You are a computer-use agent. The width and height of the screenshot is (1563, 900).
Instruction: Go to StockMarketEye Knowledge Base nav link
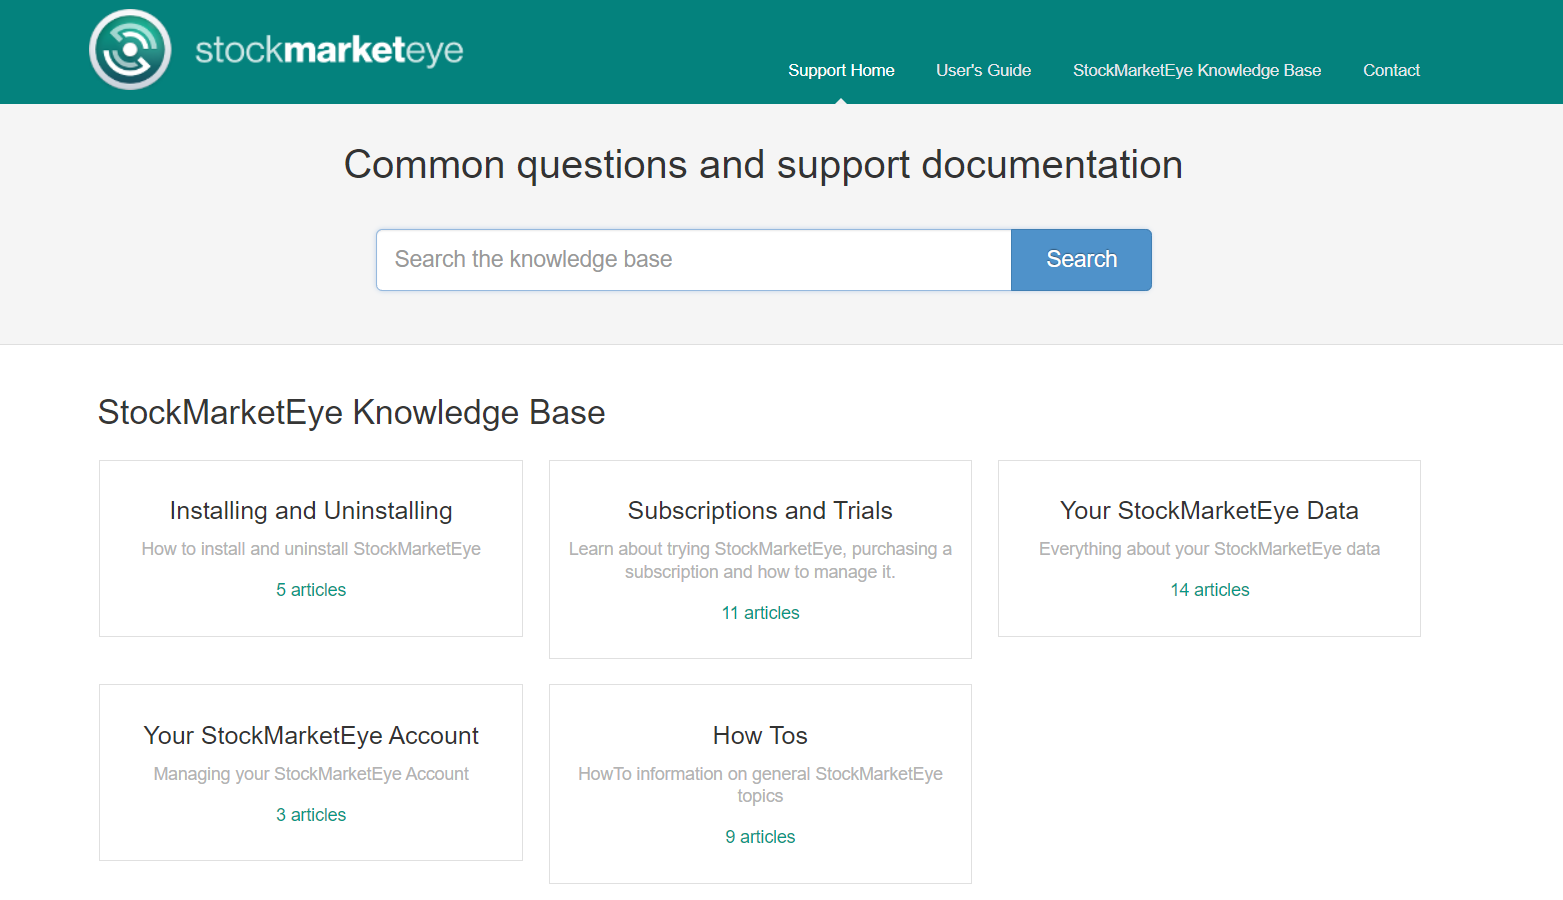coord(1197,70)
